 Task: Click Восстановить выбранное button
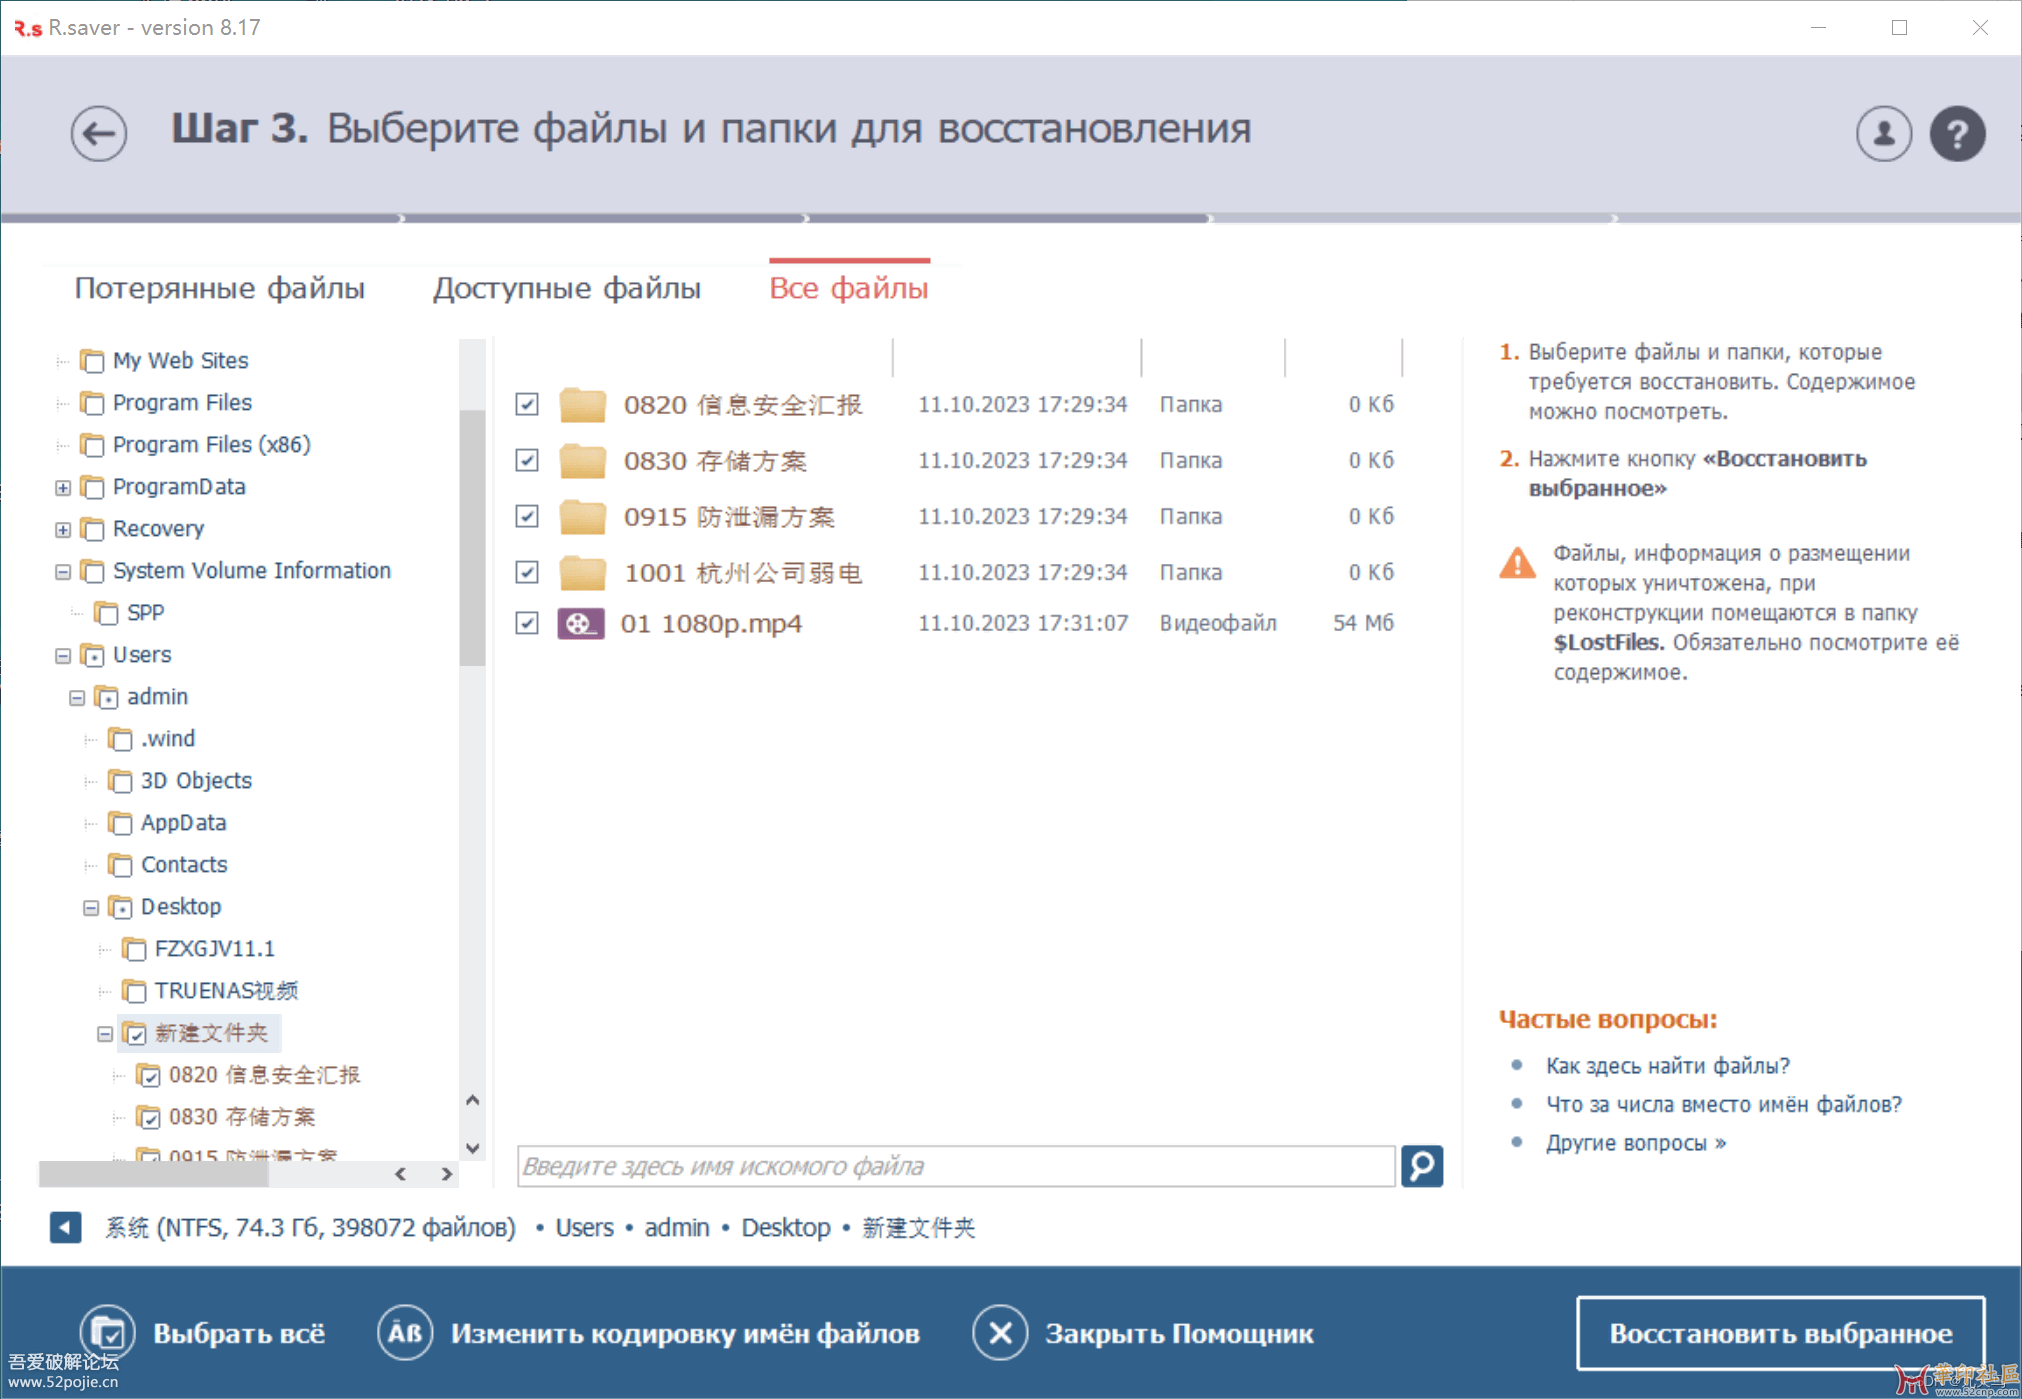(x=1780, y=1333)
